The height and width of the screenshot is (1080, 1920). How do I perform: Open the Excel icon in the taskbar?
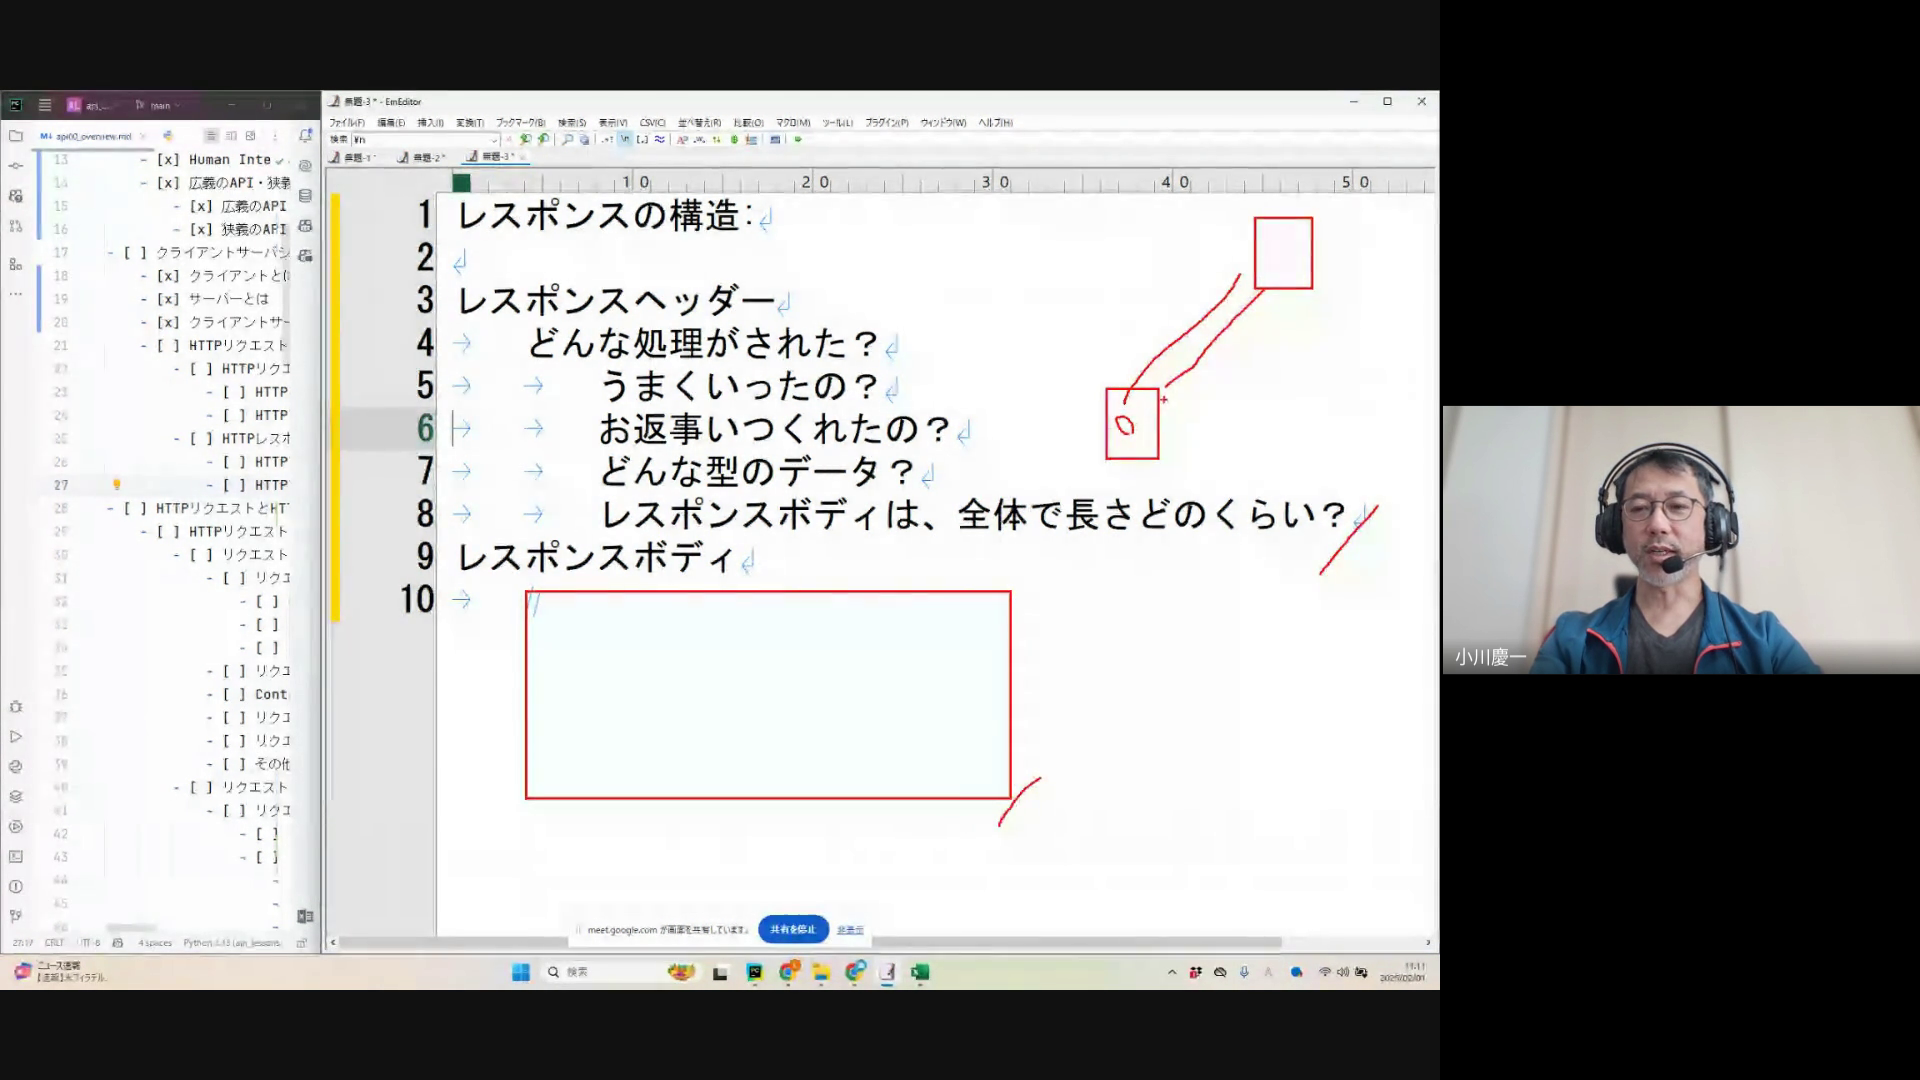coord(920,972)
